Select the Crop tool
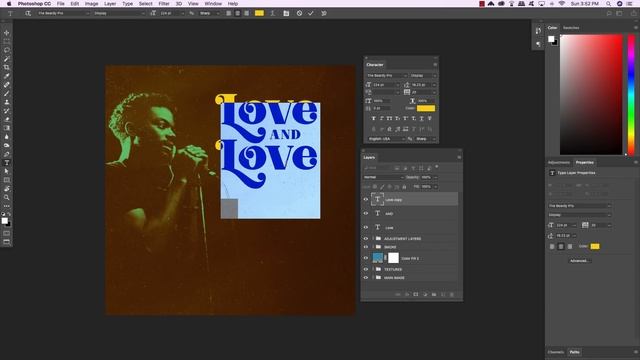This screenshot has height=360, width=640. click(7, 67)
